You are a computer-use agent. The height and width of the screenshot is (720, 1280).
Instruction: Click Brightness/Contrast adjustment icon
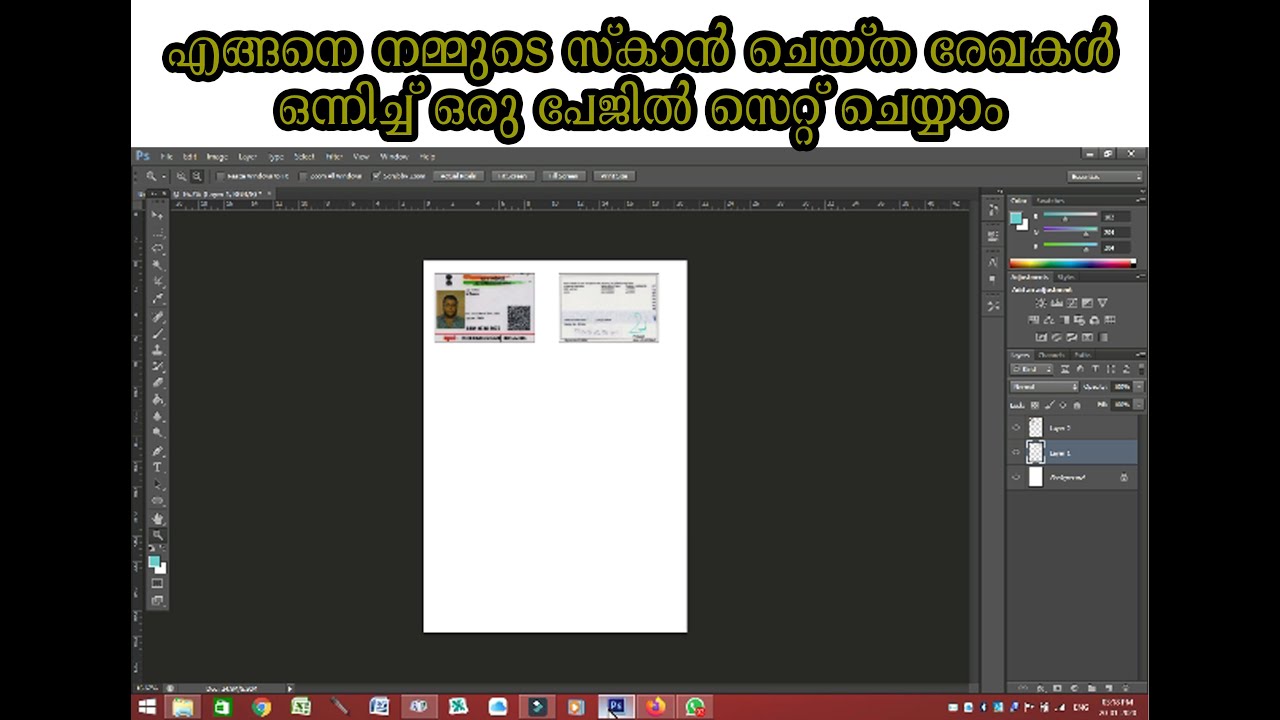pos(1041,302)
